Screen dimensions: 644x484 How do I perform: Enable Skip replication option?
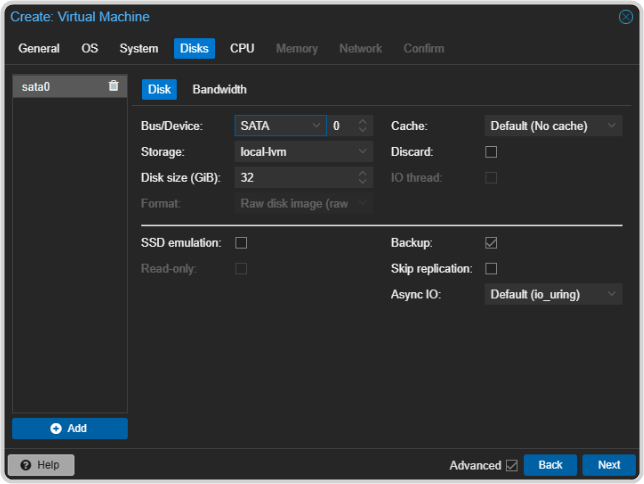pos(491,269)
